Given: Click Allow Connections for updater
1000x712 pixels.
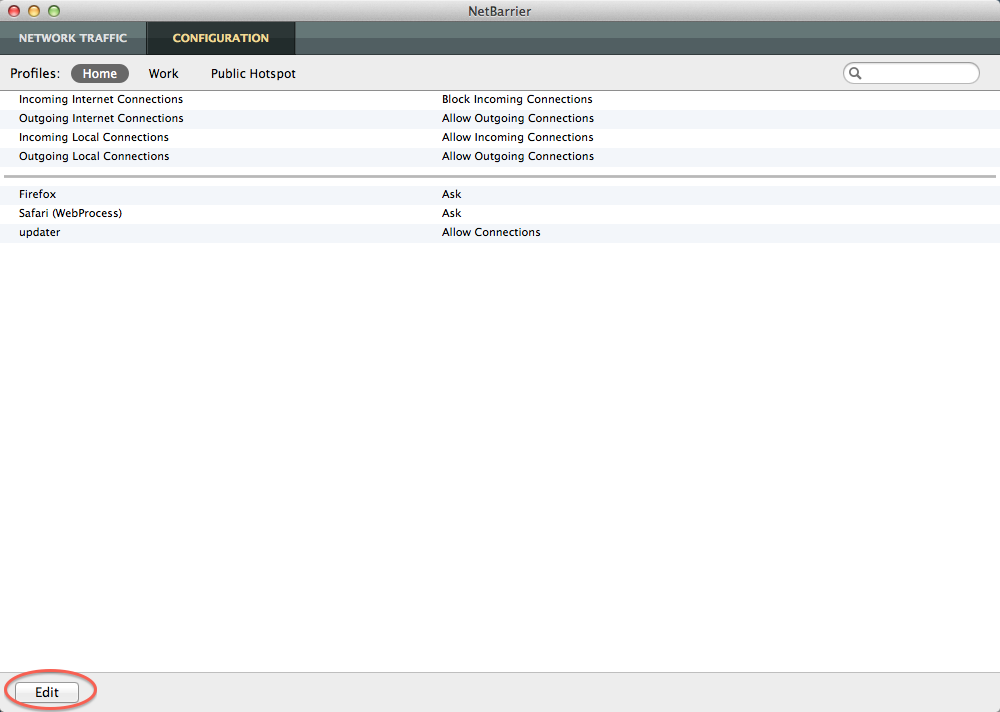Looking at the screenshot, I should click(x=491, y=233).
